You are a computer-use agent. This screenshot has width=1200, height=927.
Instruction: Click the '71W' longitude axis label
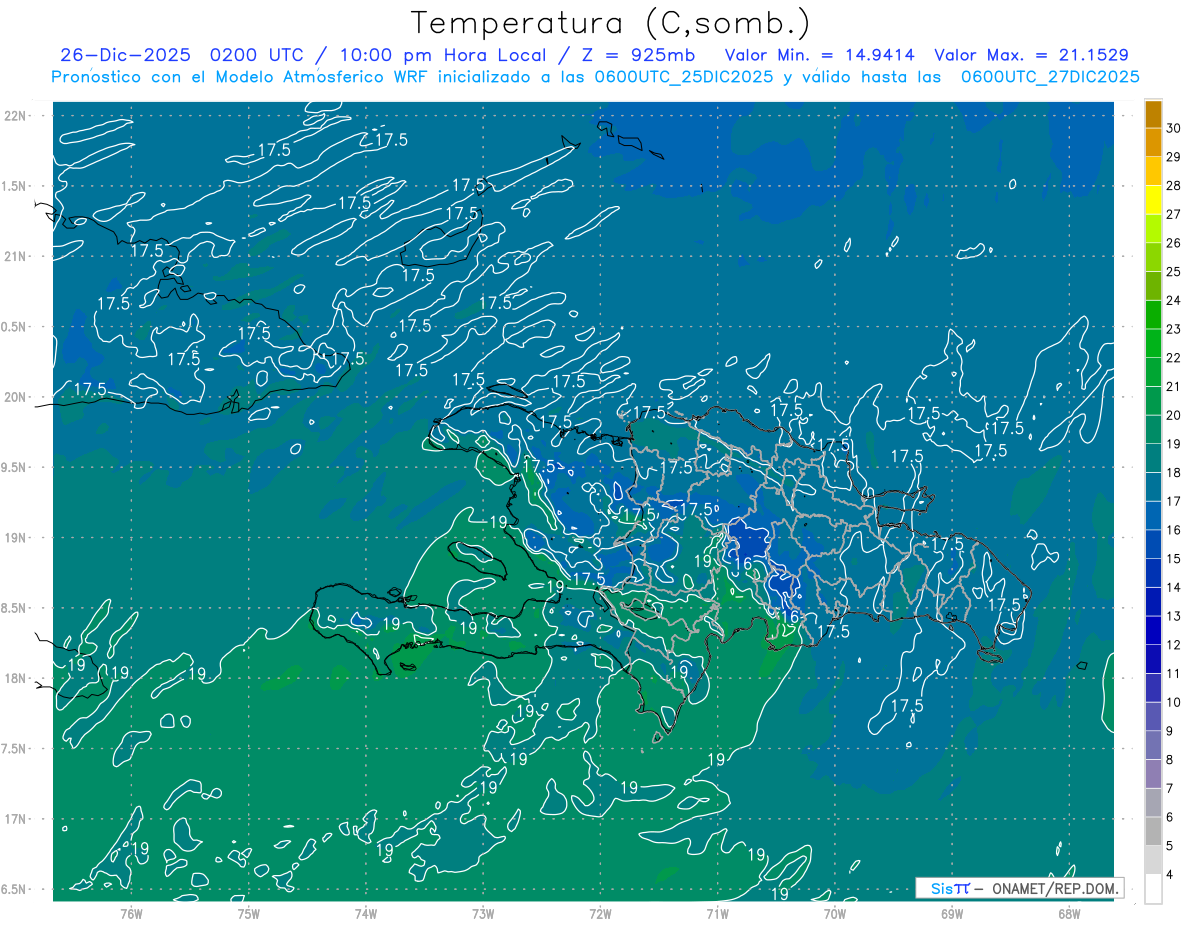pyautogui.click(x=717, y=914)
